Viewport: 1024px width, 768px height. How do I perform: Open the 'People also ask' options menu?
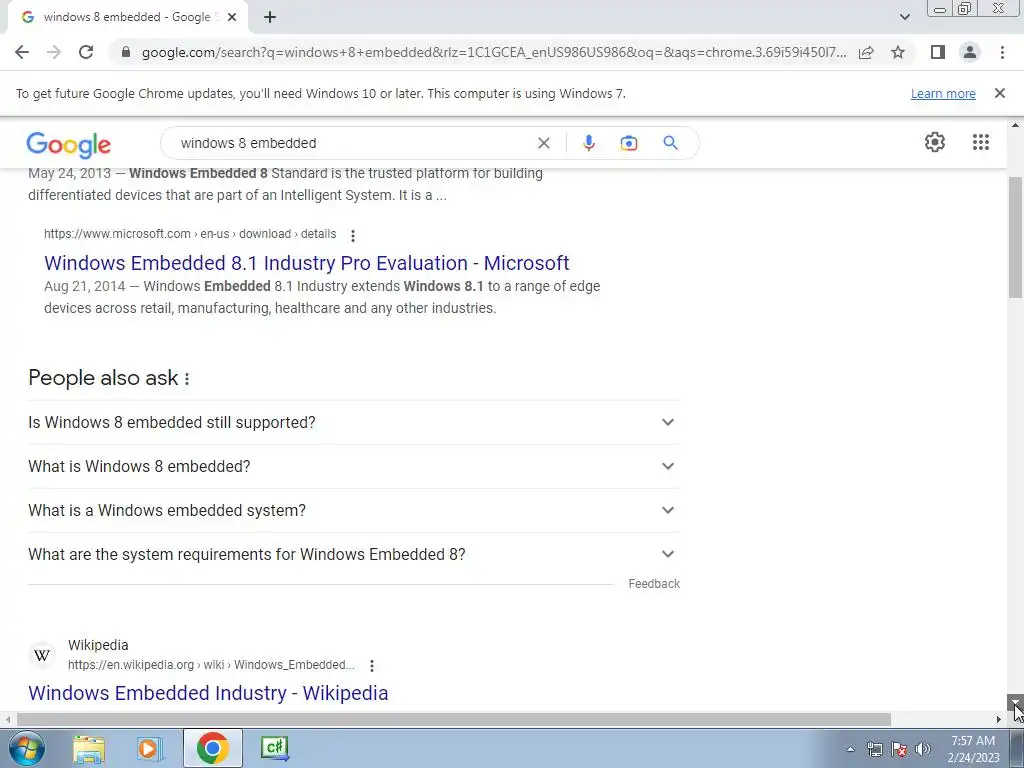coord(187,379)
